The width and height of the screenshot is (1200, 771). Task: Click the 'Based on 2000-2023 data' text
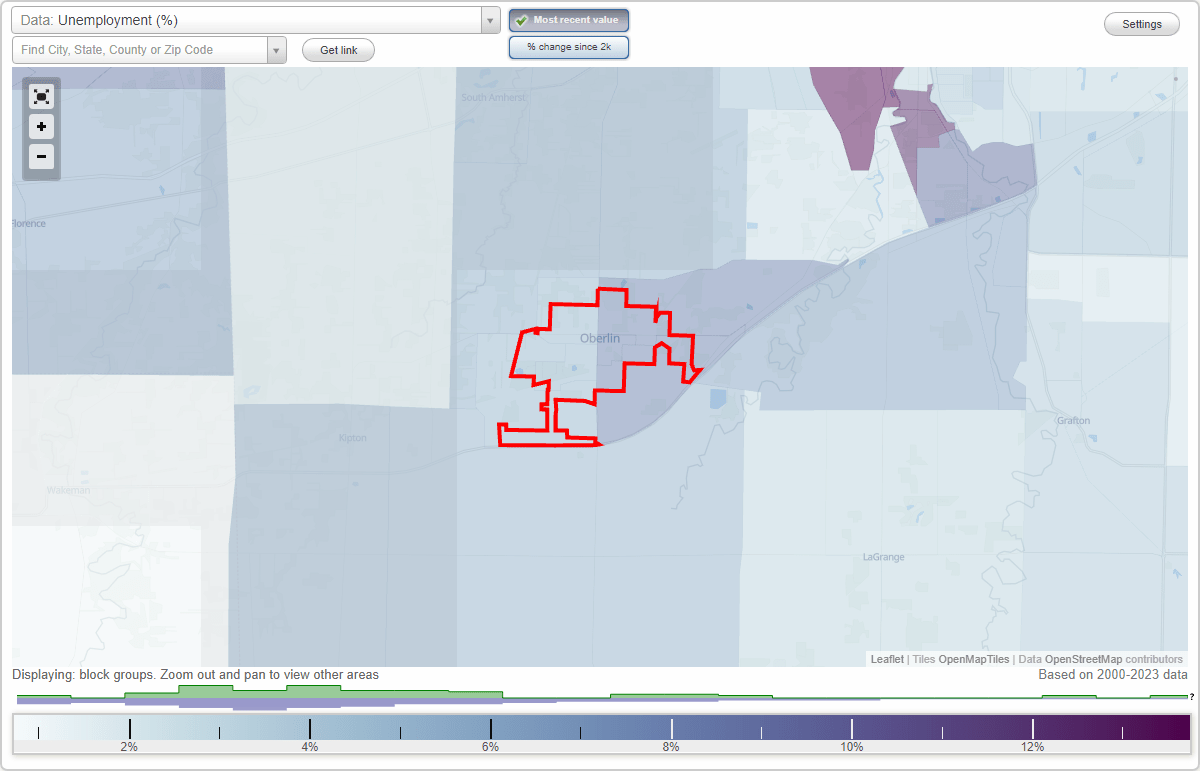[1113, 675]
